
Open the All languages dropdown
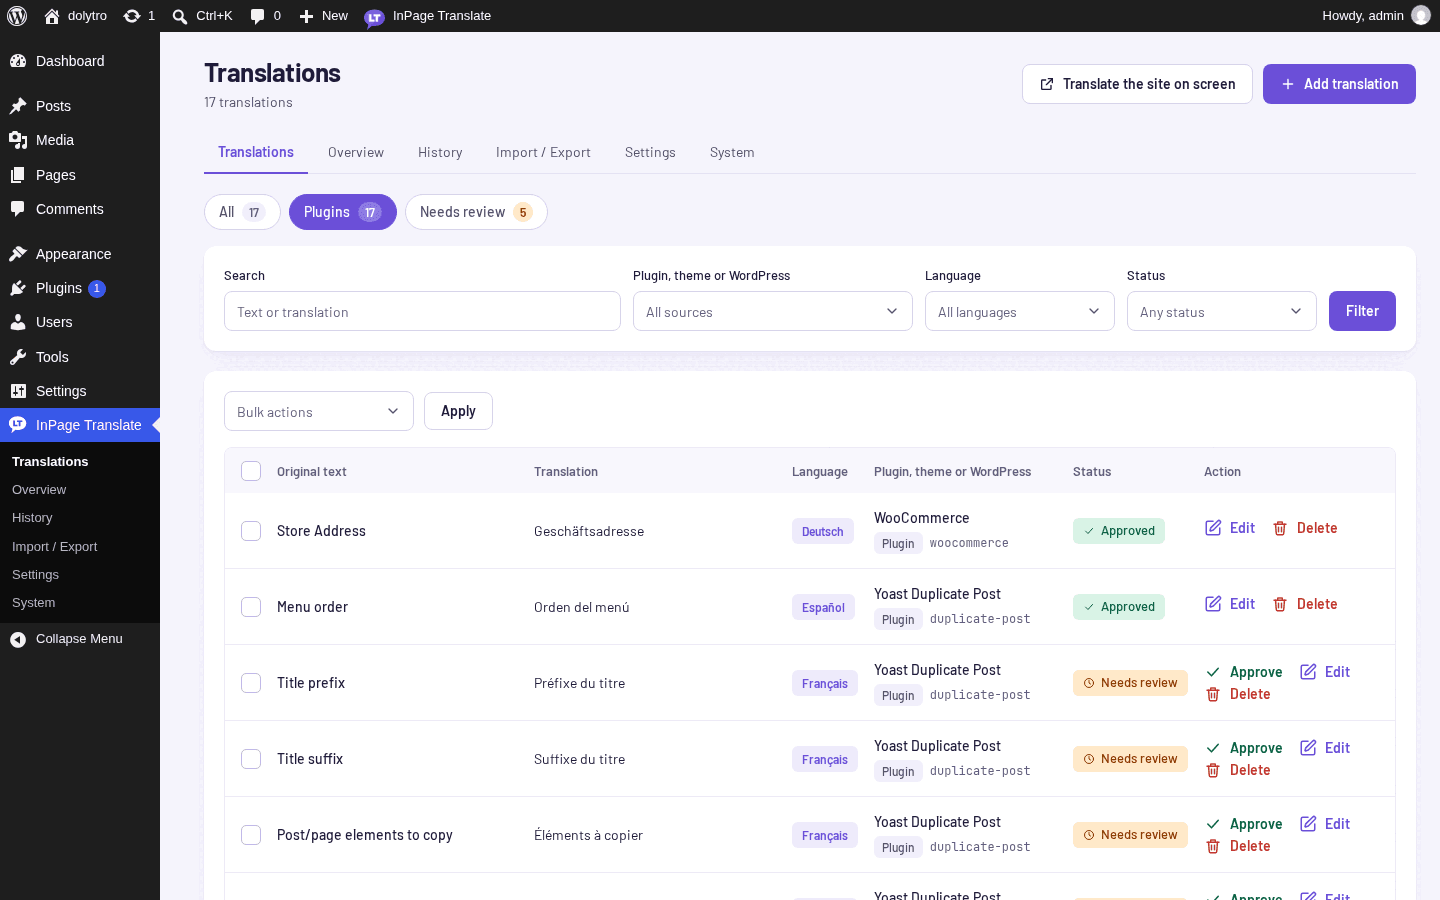coord(1020,311)
